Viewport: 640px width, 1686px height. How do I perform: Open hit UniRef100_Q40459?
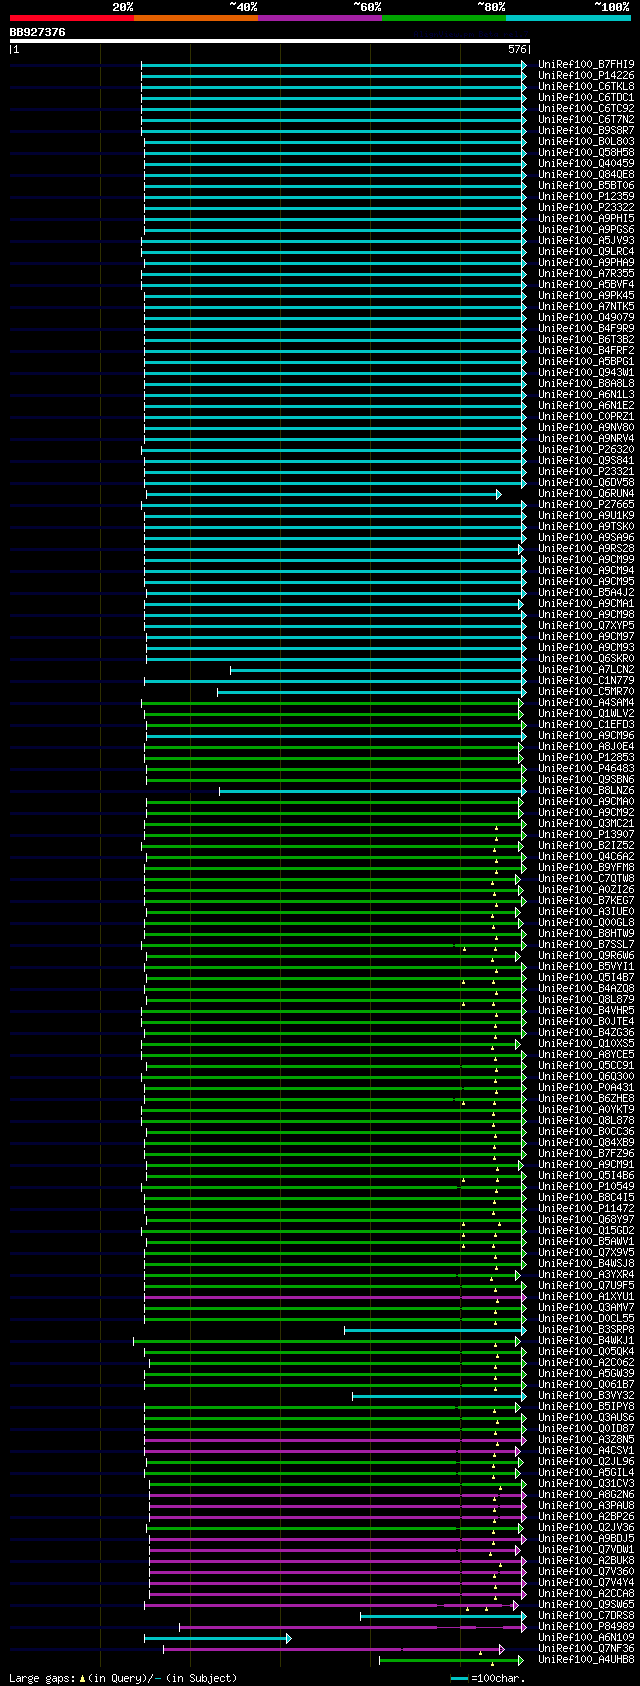point(586,163)
